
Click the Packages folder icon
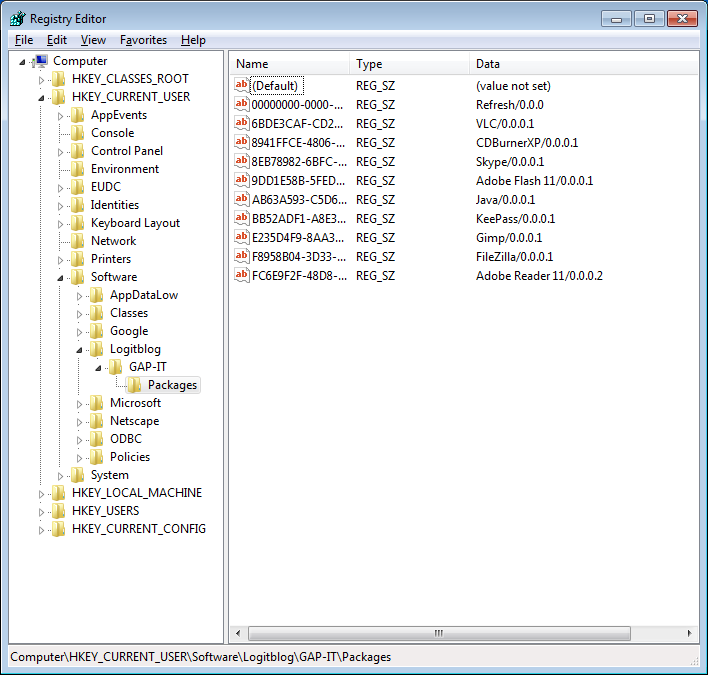coord(134,385)
